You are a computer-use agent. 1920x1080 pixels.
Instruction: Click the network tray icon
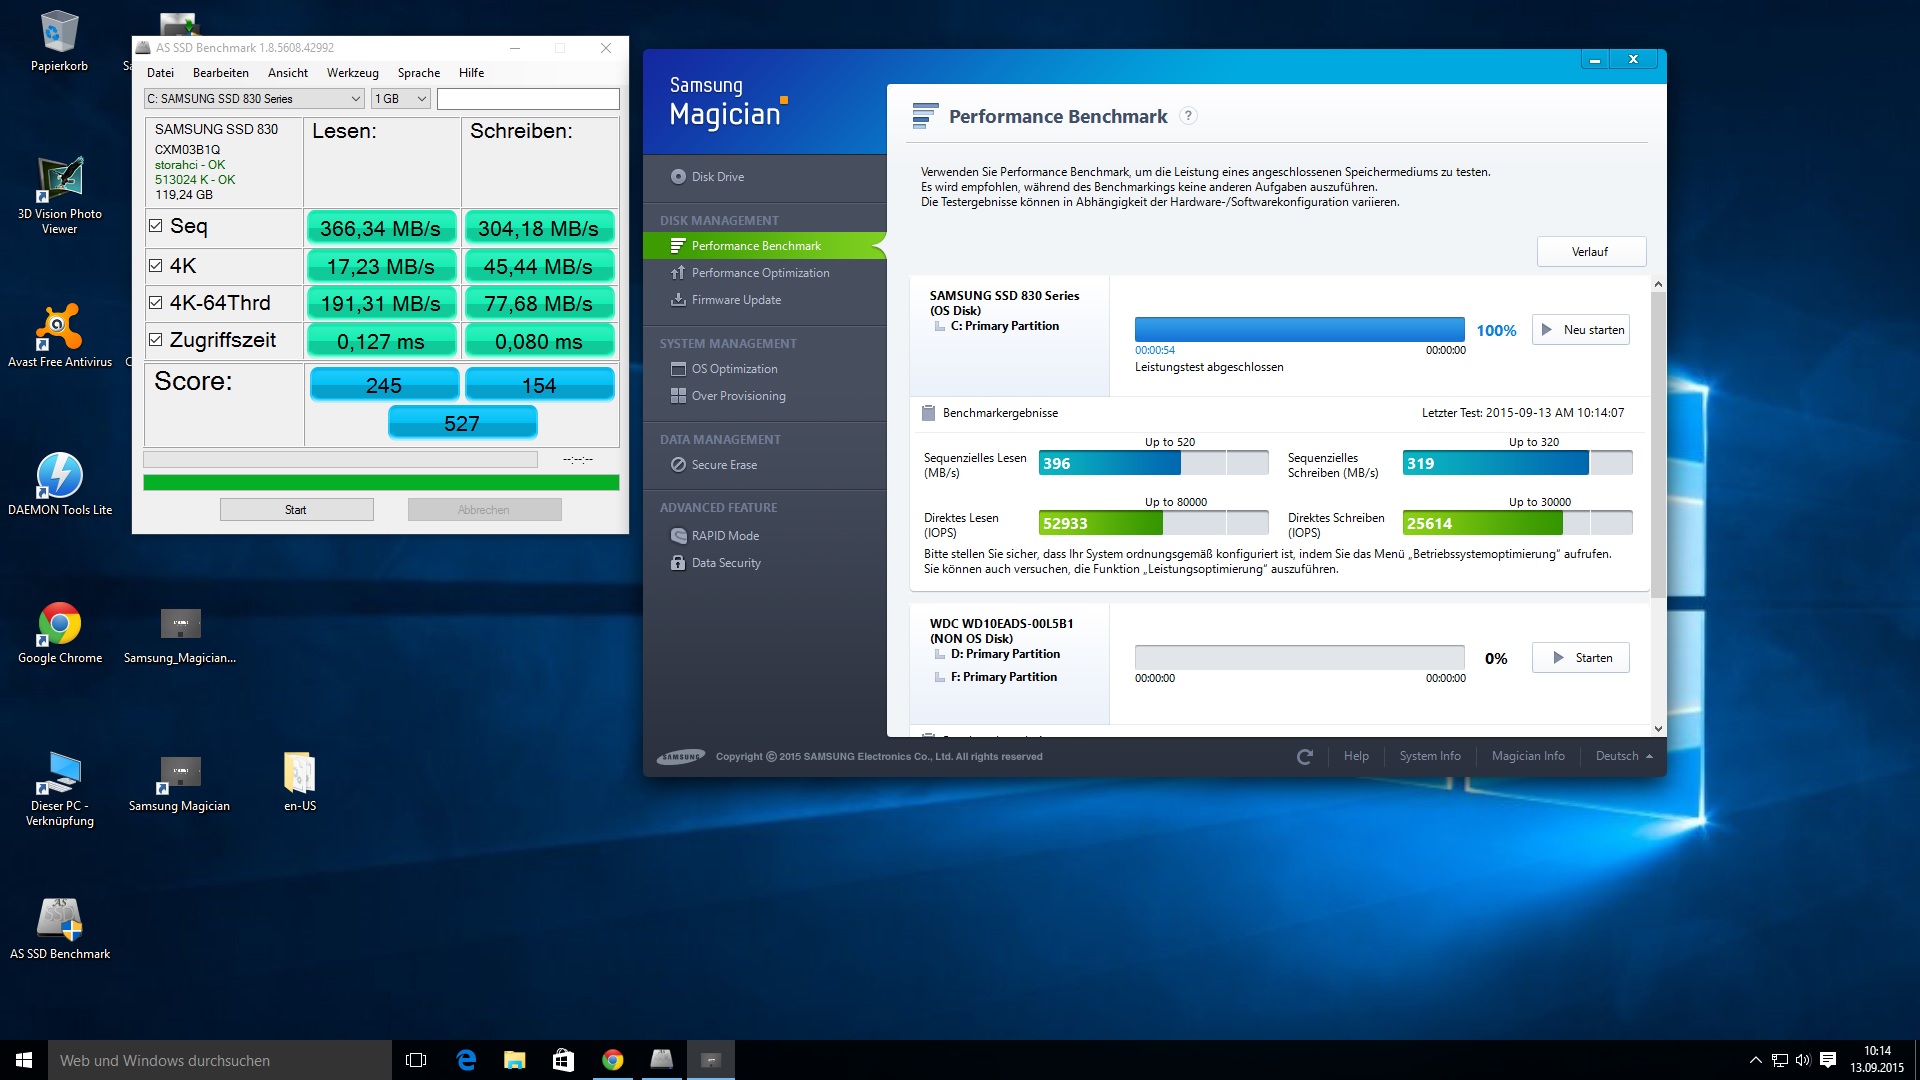[1779, 1060]
